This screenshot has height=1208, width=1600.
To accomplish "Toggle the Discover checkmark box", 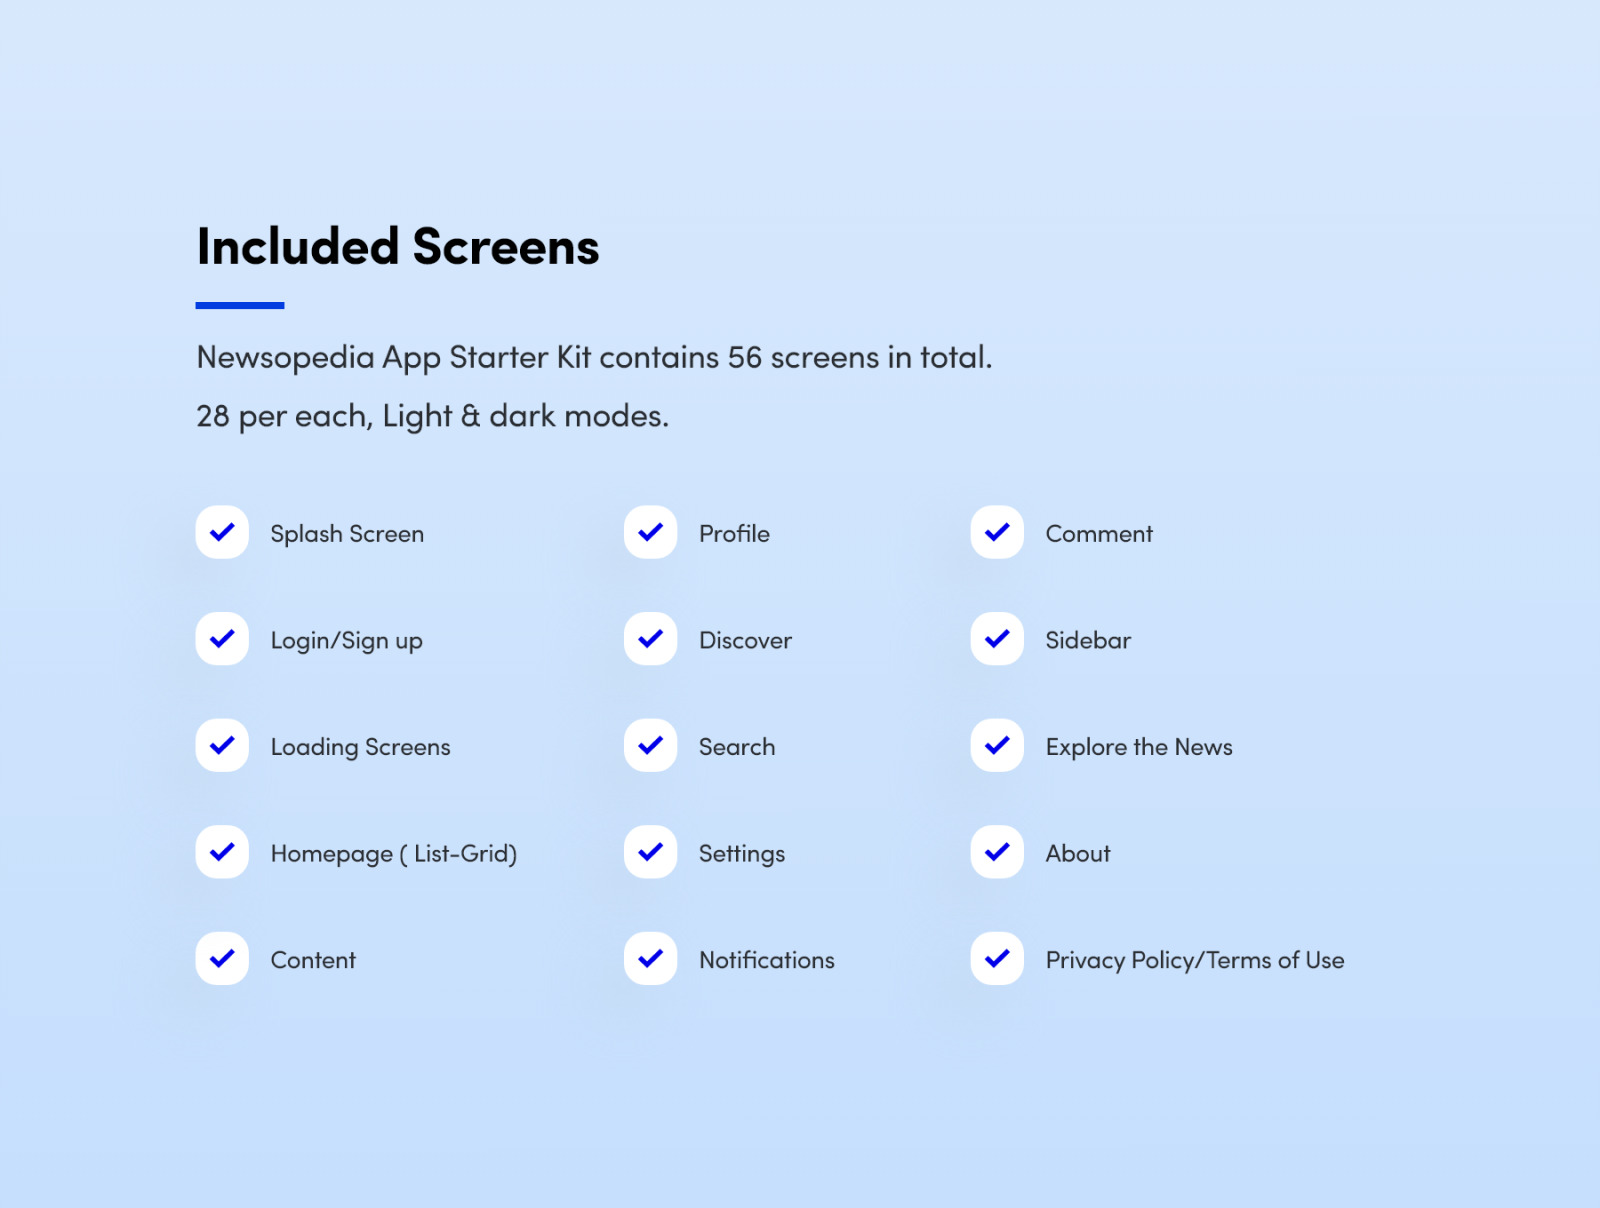I will pos(651,639).
